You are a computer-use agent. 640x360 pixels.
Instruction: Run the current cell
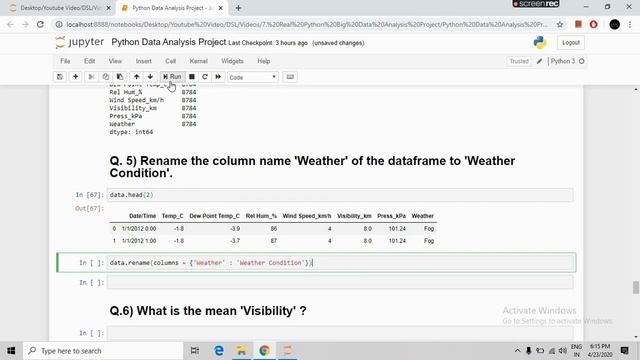click(172, 77)
